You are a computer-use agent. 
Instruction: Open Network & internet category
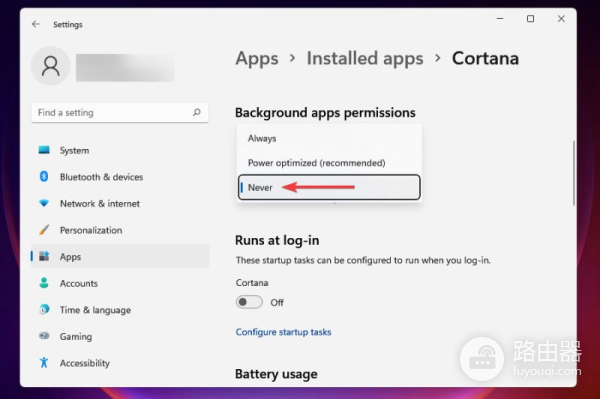coord(120,204)
